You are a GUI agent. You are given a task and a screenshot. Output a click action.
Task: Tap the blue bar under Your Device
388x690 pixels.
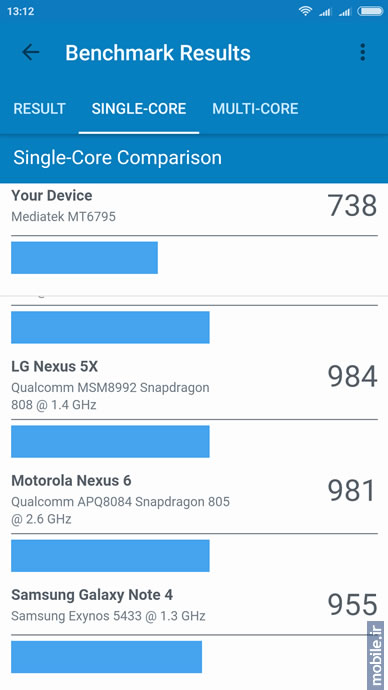click(x=84, y=257)
